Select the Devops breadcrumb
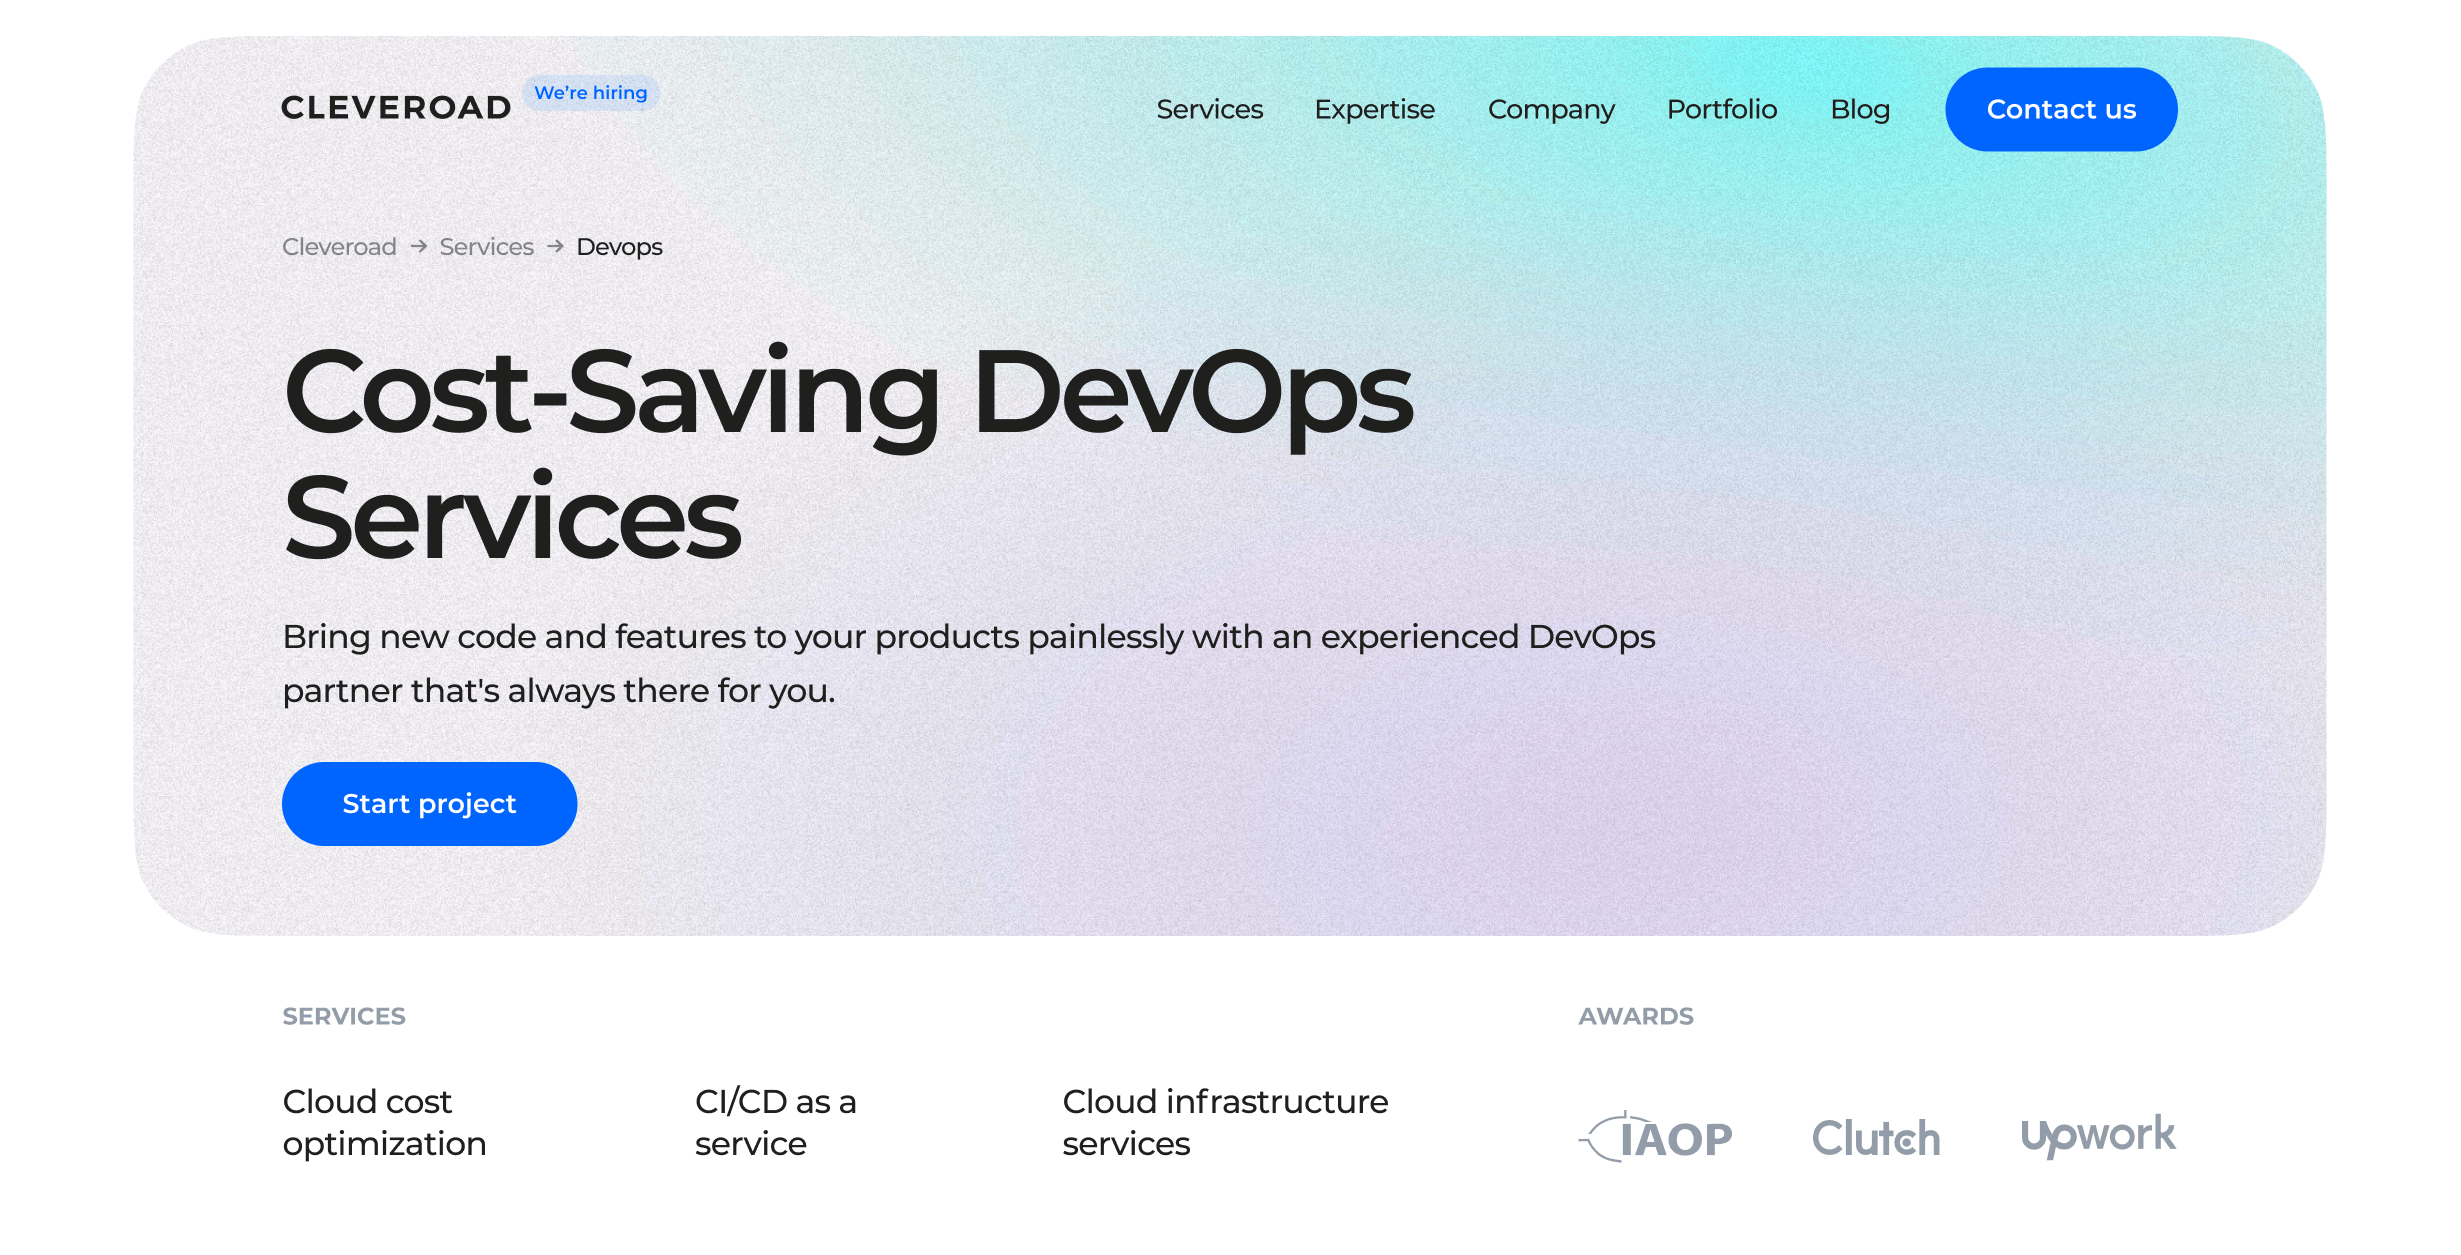The height and width of the screenshot is (1255, 2461). coord(618,246)
